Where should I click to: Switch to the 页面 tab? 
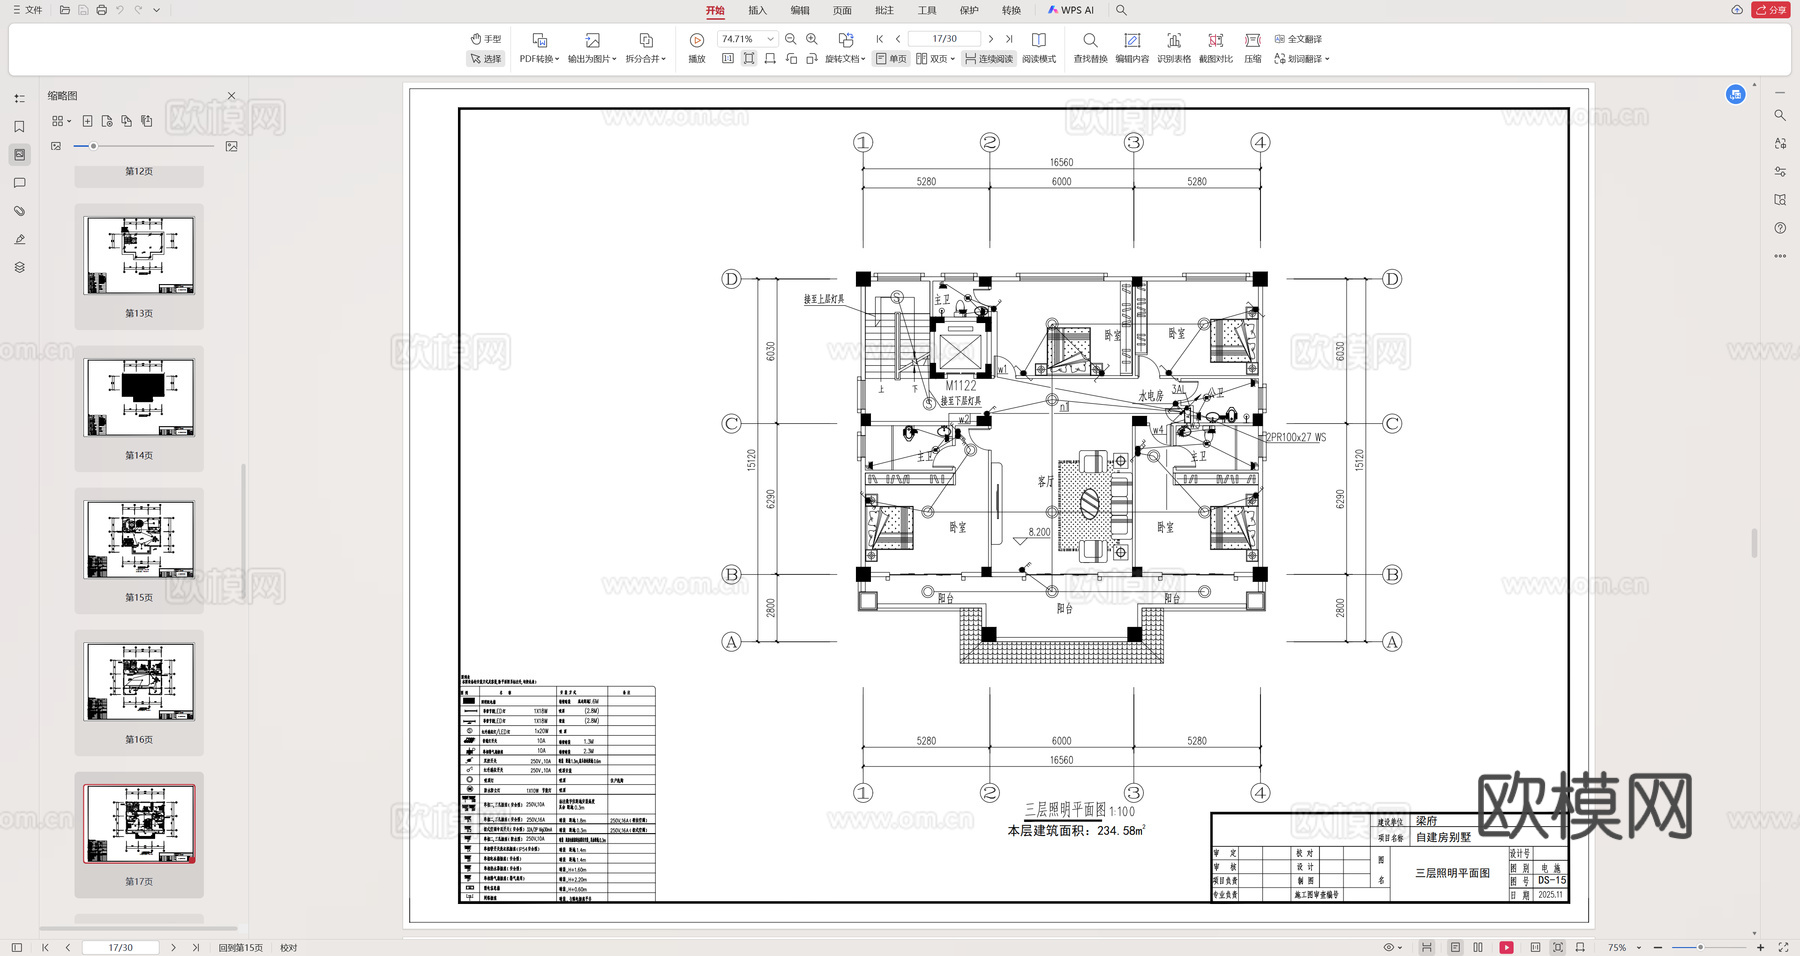(842, 10)
